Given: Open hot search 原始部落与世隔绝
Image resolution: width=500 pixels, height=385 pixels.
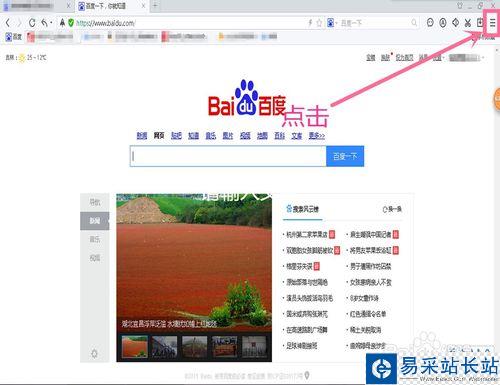Looking at the screenshot, I should [307, 282].
